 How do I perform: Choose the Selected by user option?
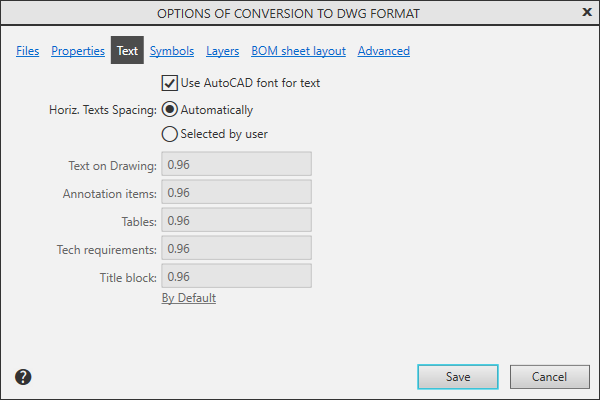point(170,133)
